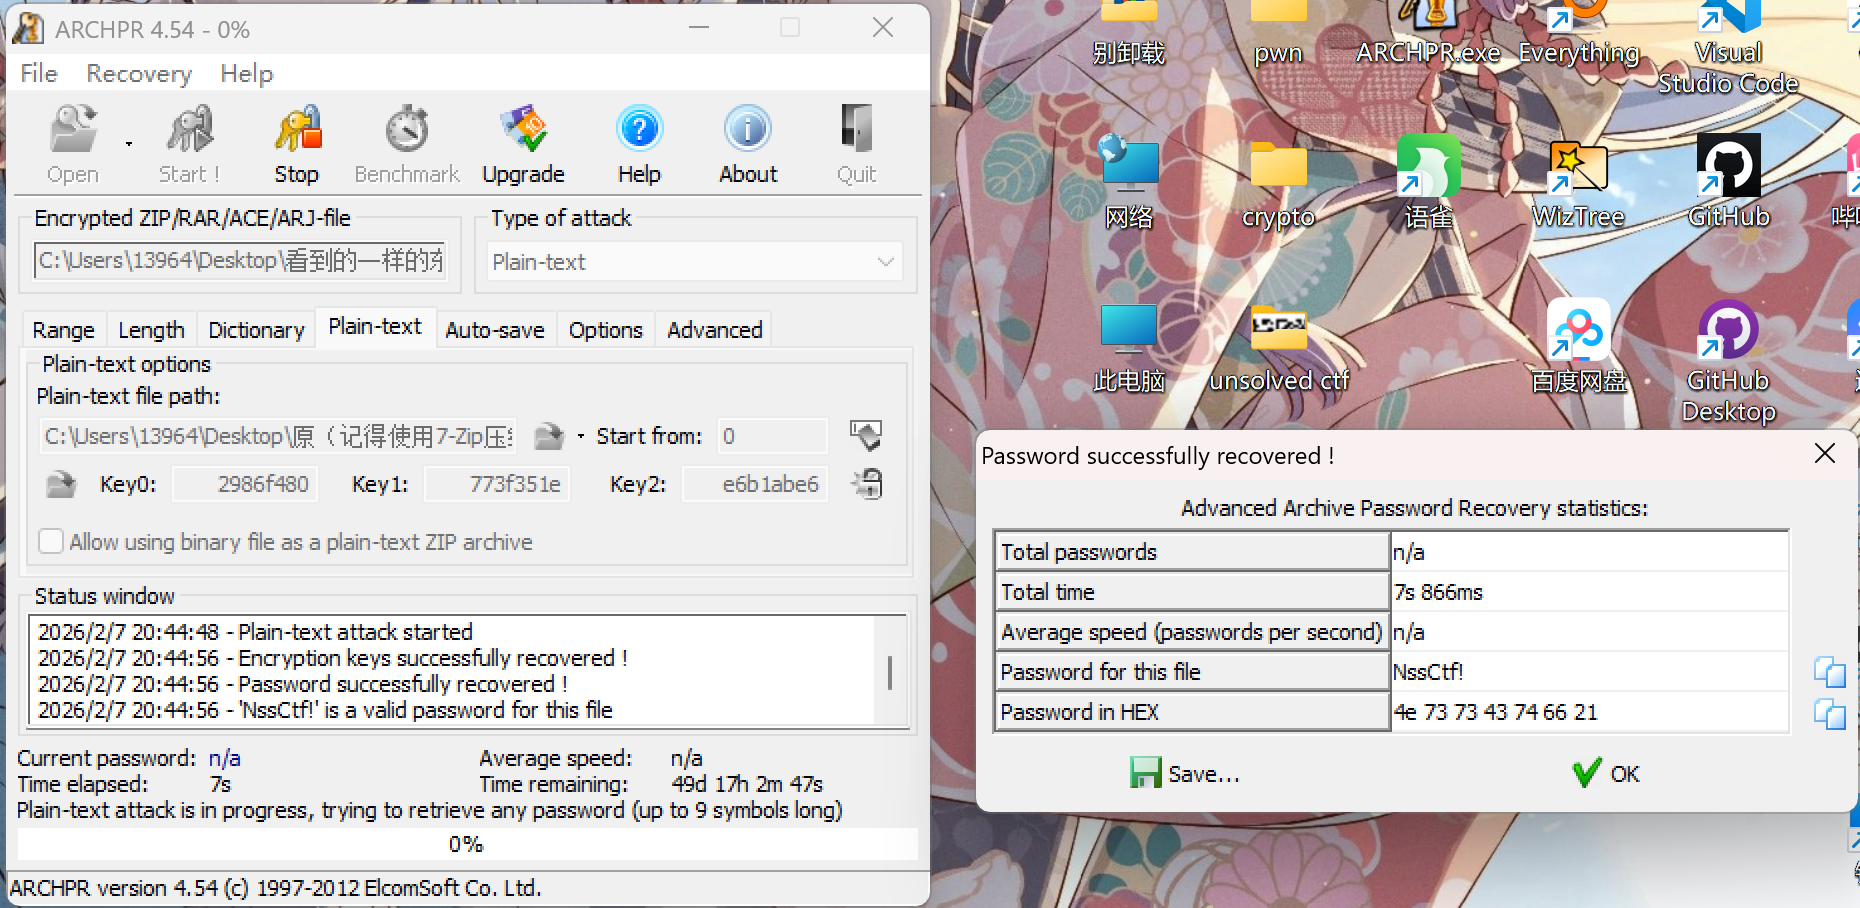Open the 网络 desktop icon
The height and width of the screenshot is (908, 1860).
1129,182
